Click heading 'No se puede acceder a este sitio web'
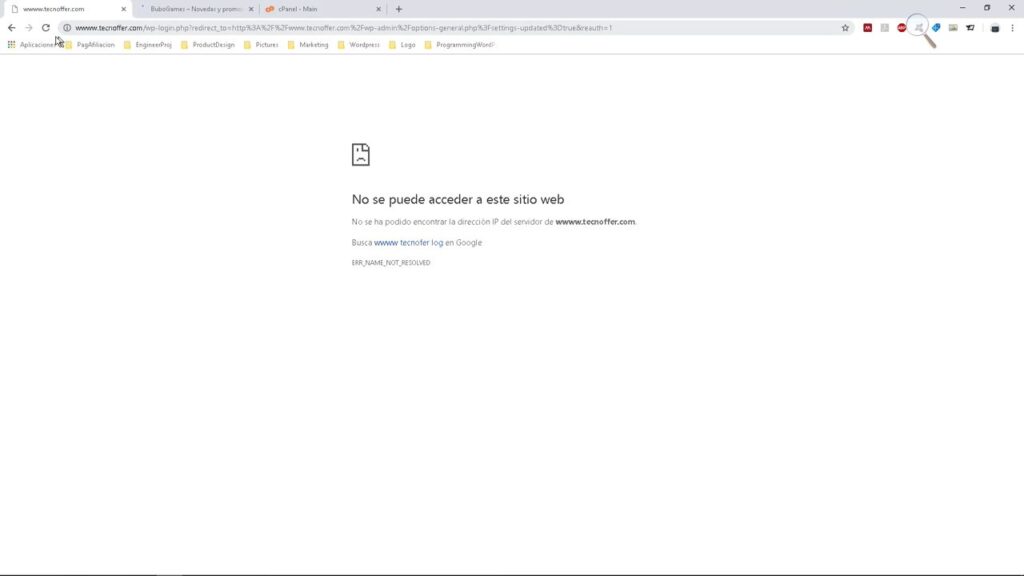This screenshot has width=1024, height=576. pyautogui.click(x=458, y=199)
